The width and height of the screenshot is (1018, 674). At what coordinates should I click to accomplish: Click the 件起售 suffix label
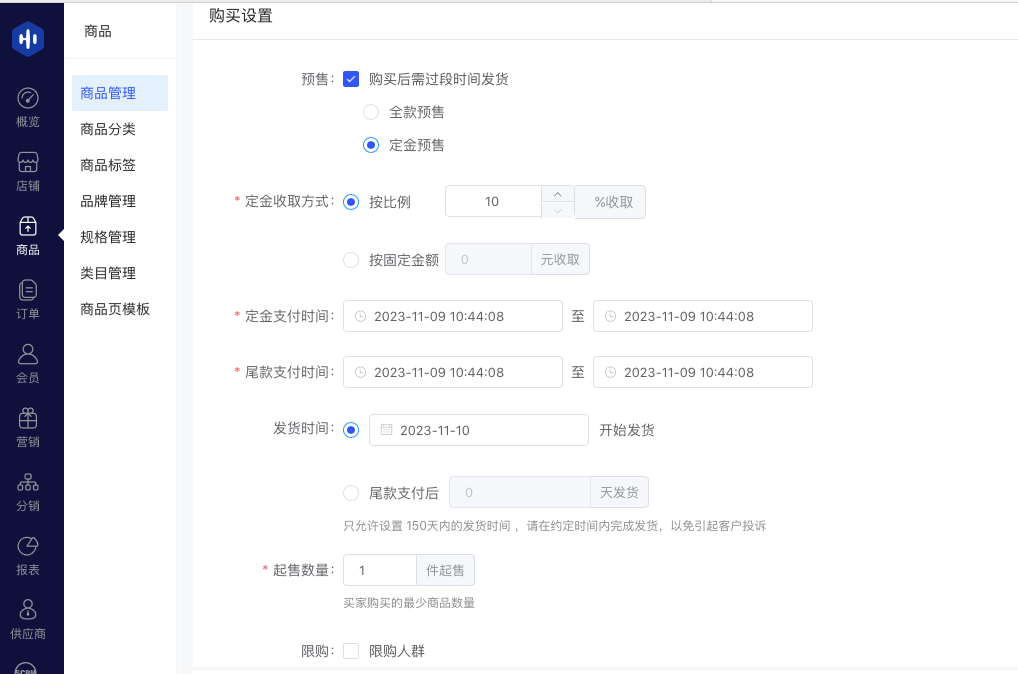[445, 570]
